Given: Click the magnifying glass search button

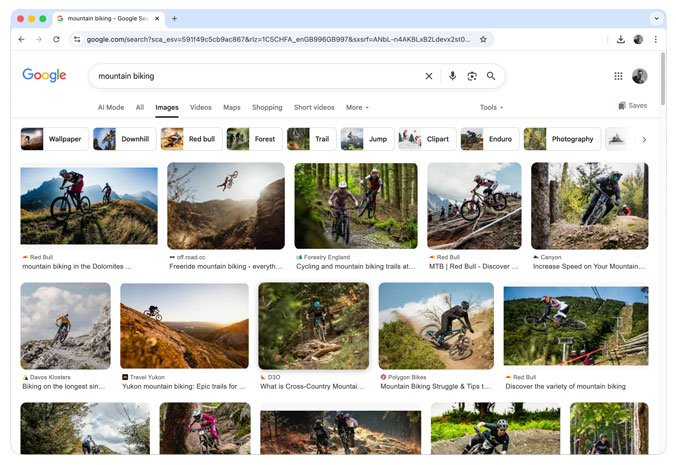Looking at the screenshot, I should [491, 76].
